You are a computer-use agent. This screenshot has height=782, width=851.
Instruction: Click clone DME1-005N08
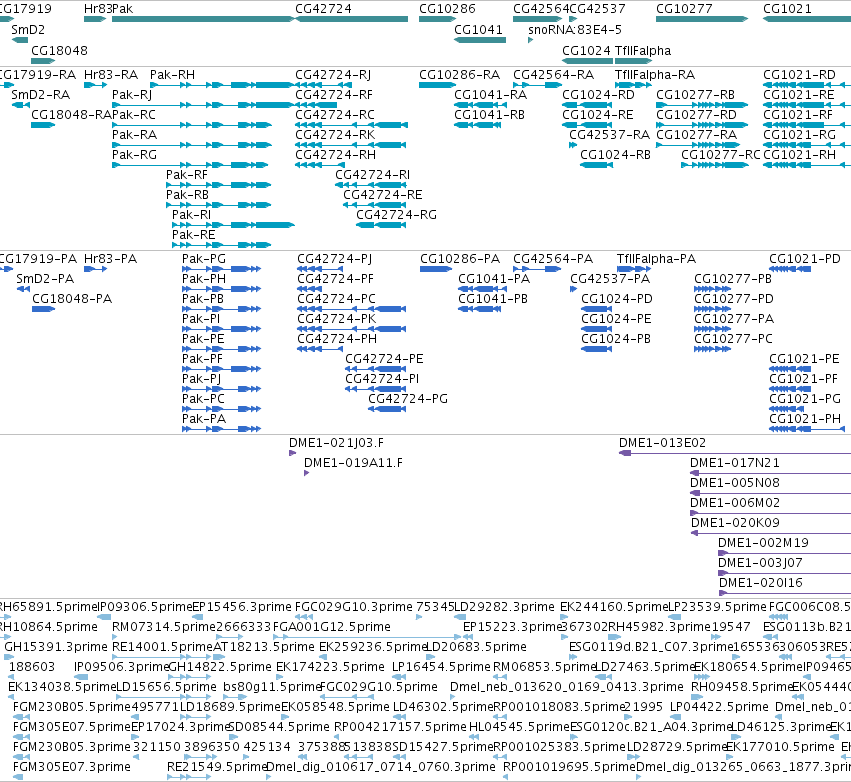point(734,483)
